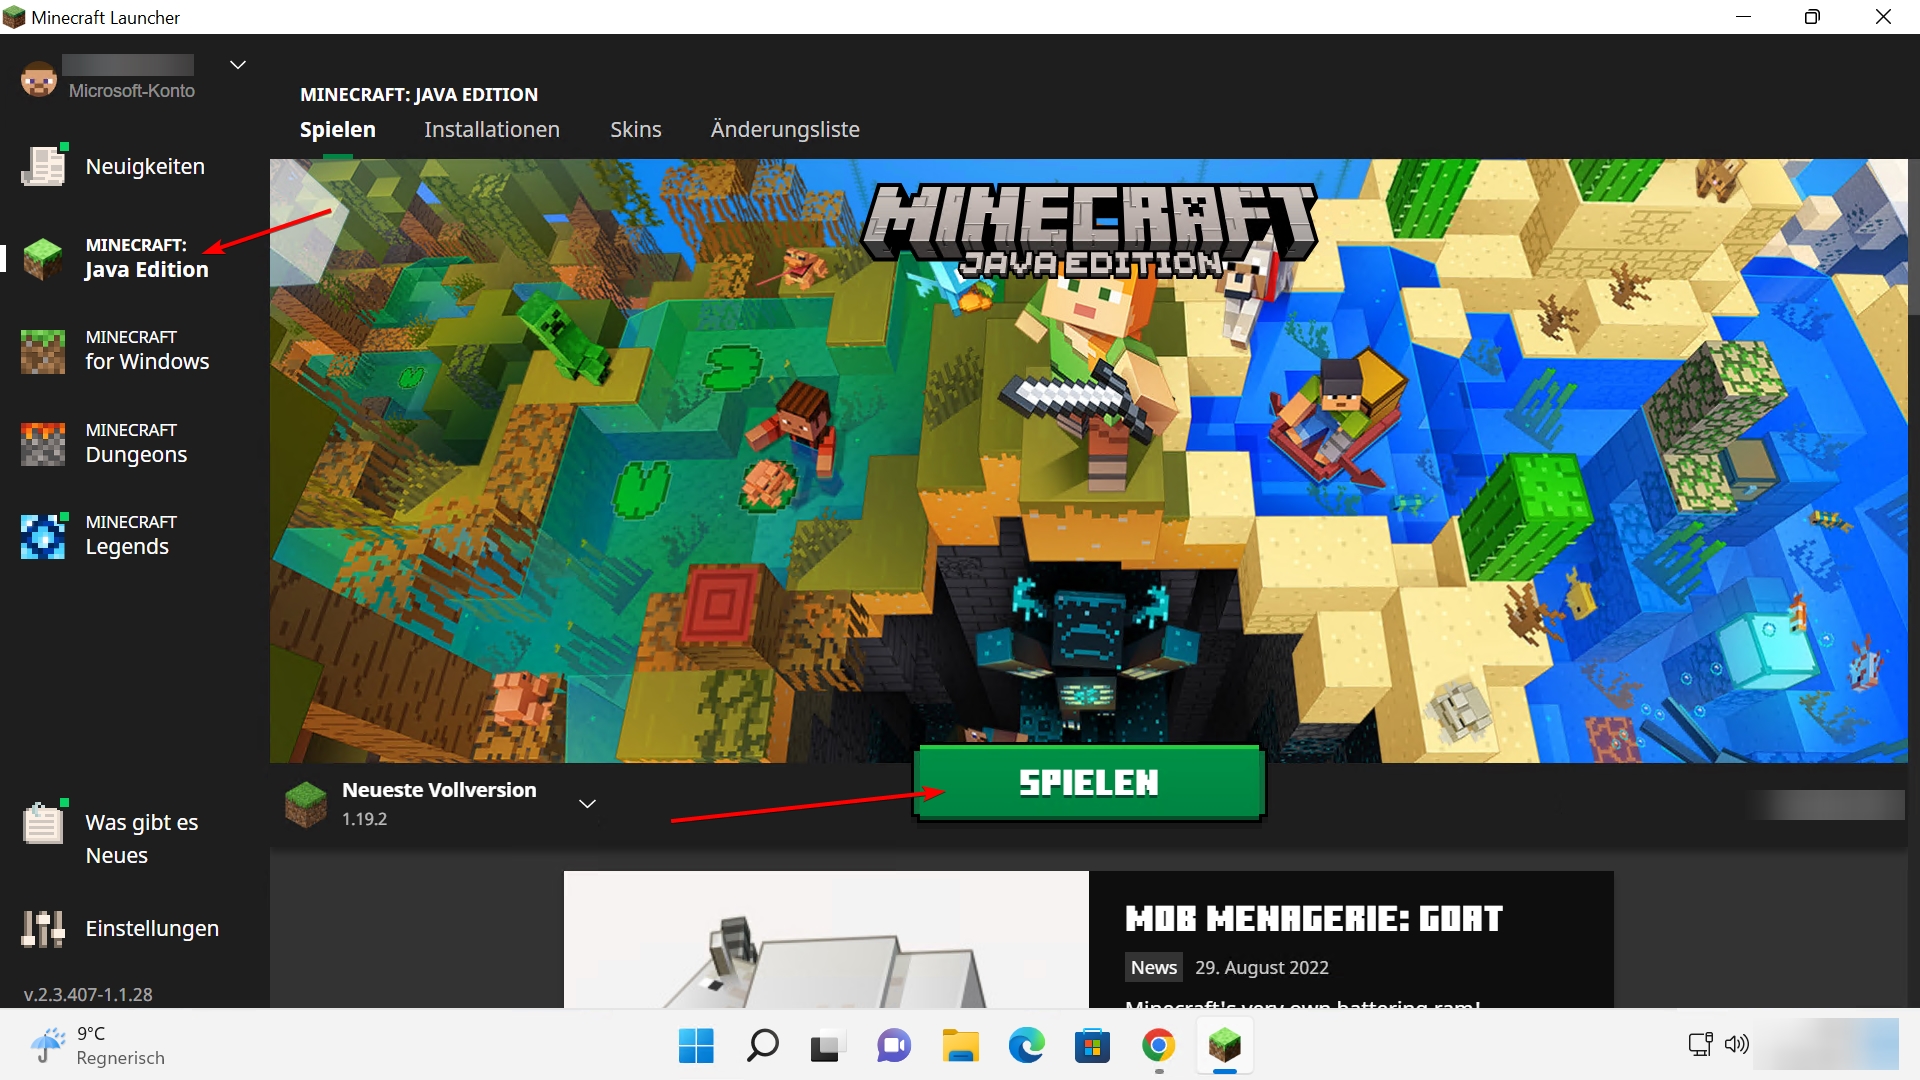Open the weather widget showing 9°C
The image size is (1920, 1080).
coord(98,1046)
